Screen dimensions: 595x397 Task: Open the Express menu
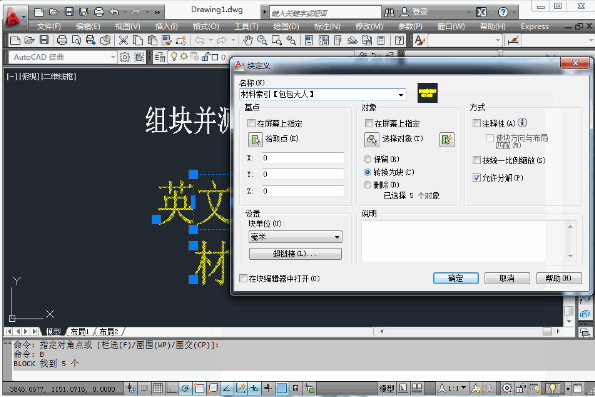click(x=535, y=27)
